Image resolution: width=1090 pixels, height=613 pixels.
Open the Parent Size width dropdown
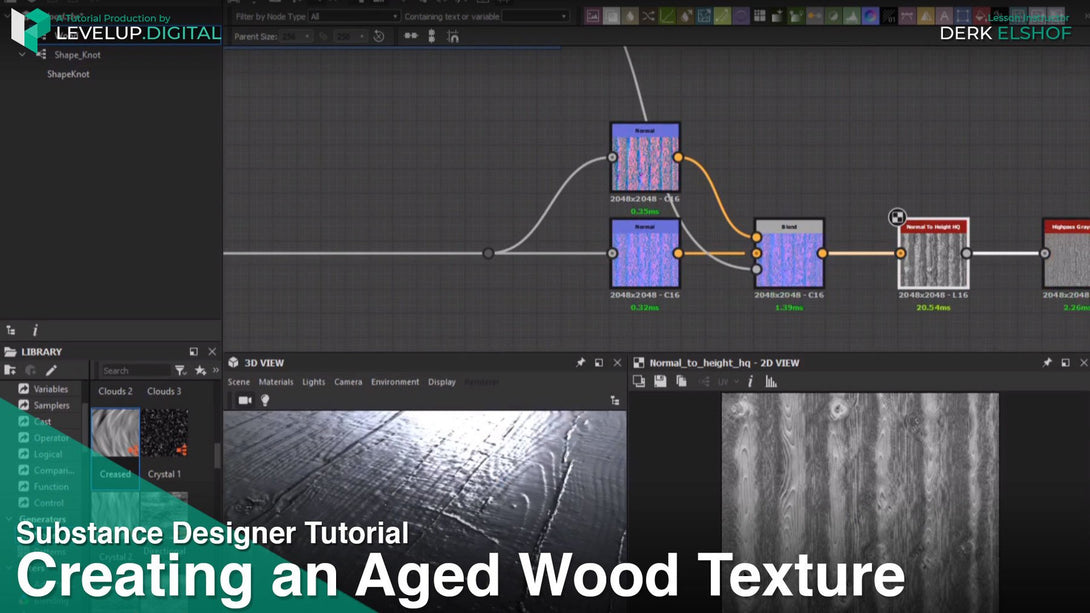coord(297,36)
